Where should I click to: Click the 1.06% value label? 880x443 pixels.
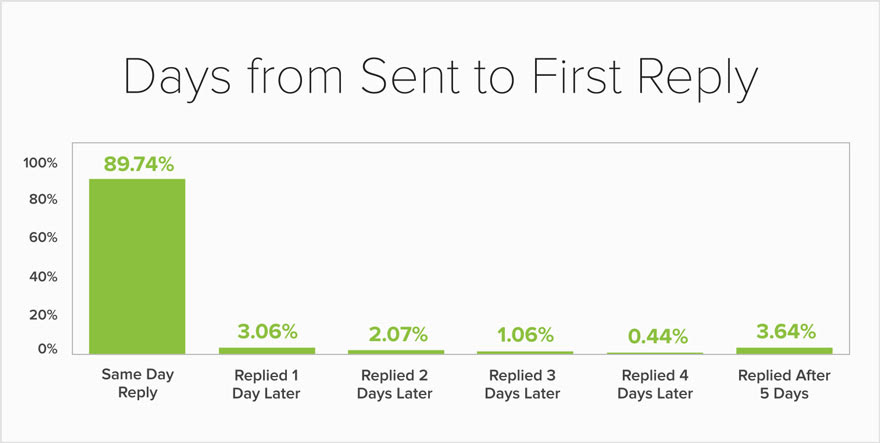tap(526, 336)
